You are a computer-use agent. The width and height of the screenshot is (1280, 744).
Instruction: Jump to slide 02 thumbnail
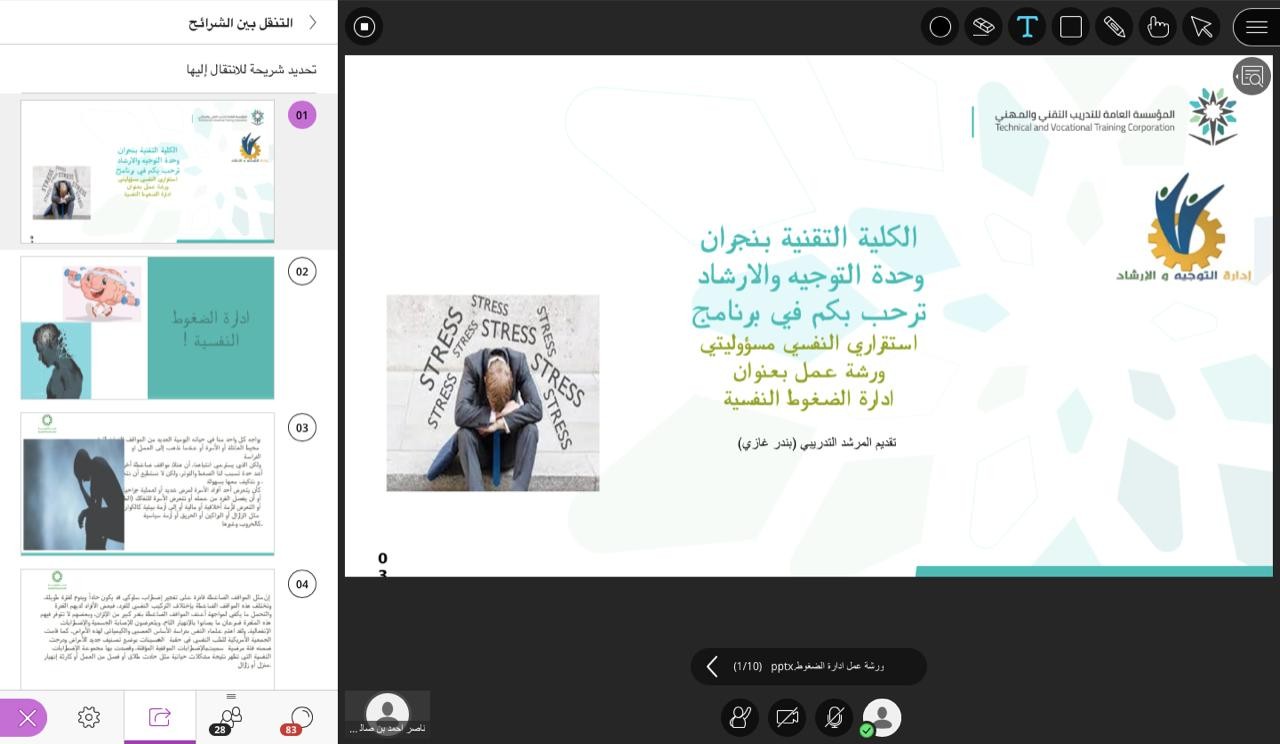(147, 328)
